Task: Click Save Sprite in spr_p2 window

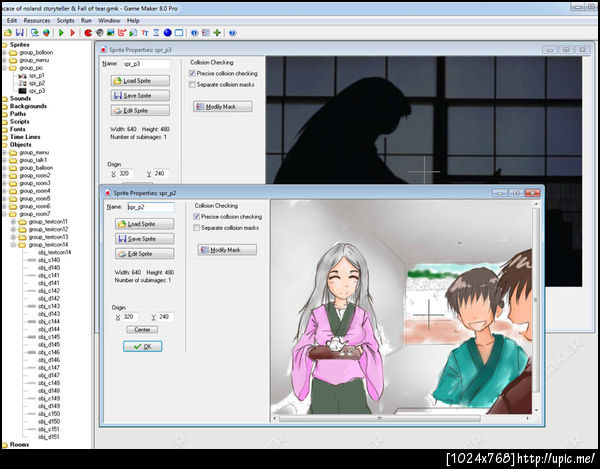Action: 145,239
